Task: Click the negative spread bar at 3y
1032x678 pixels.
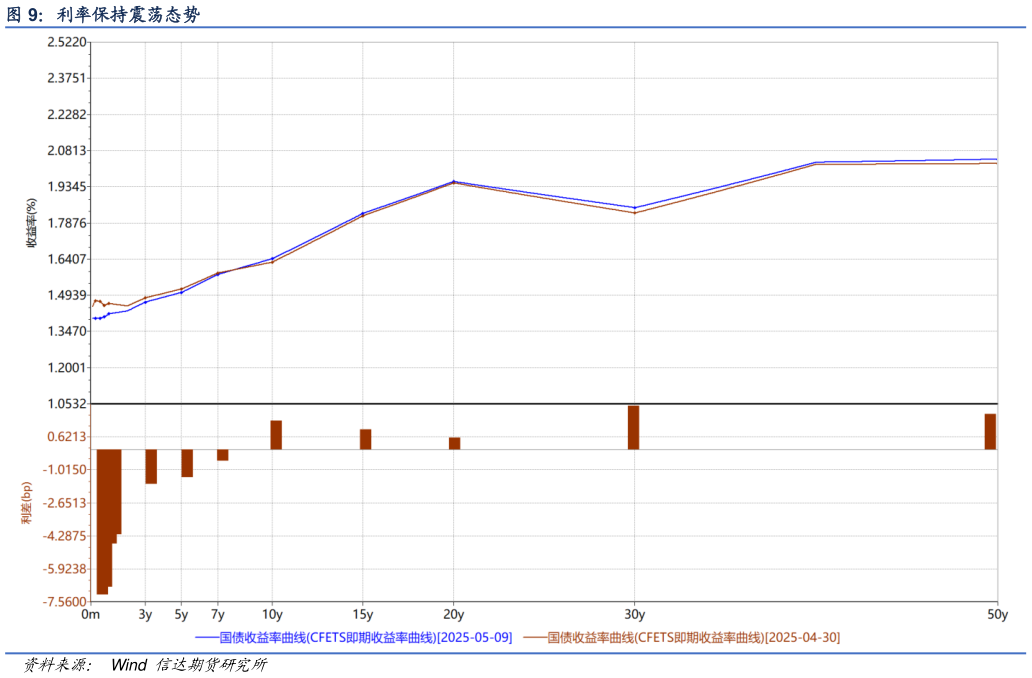Action: pyautogui.click(x=151, y=466)
